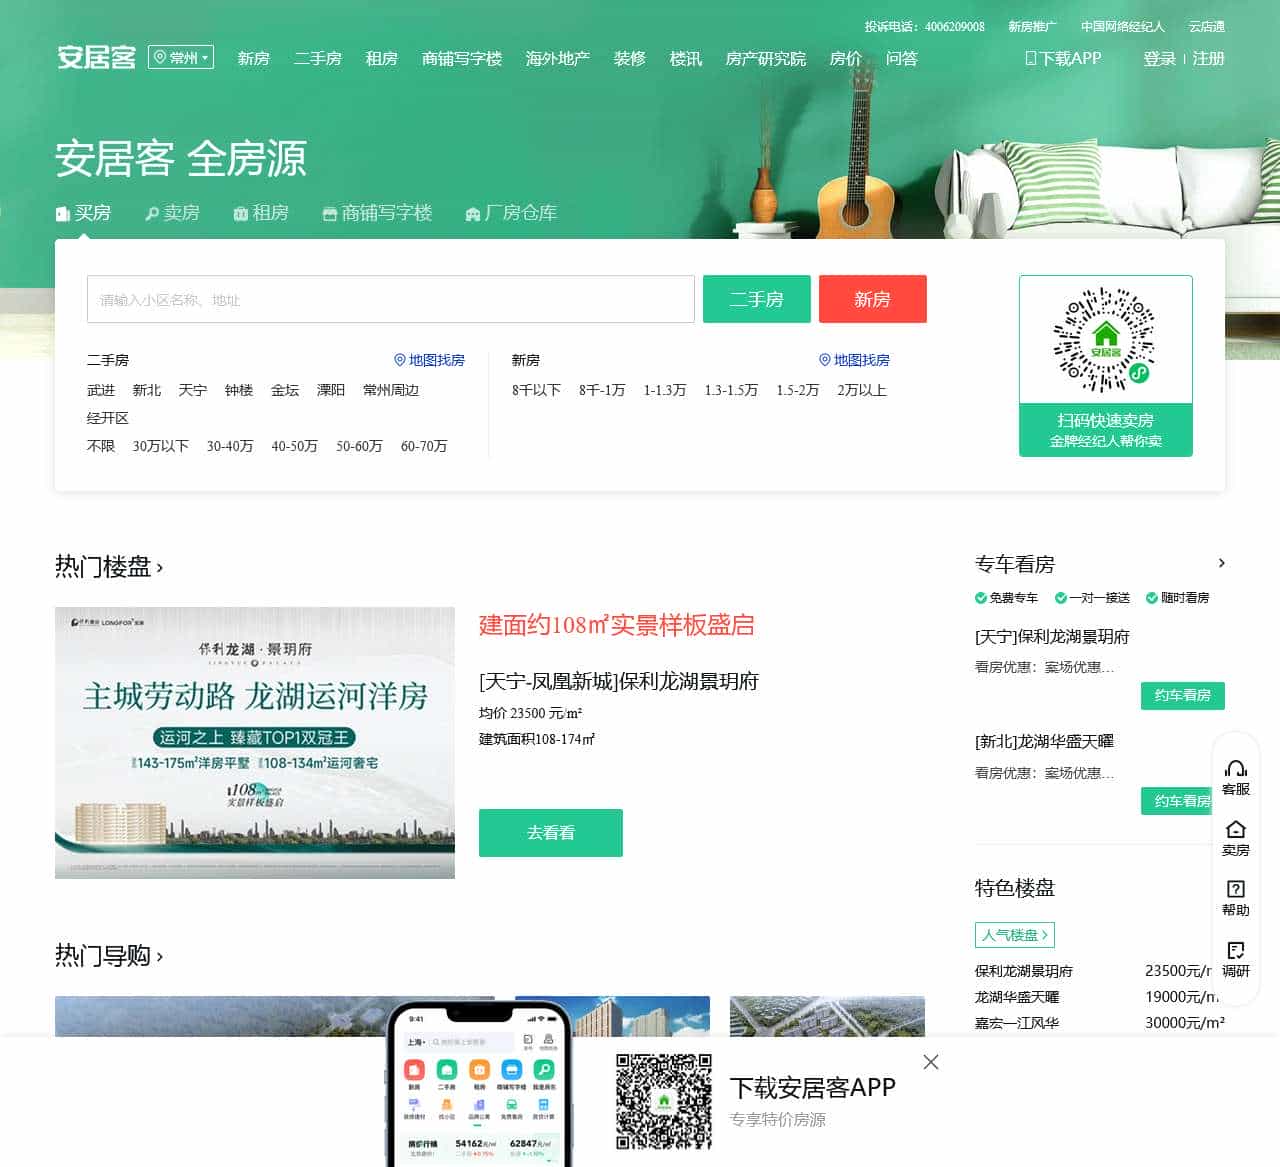Open 地图找房 under 新房 section
The image size is (1280, 1167).
coord(854,360)
